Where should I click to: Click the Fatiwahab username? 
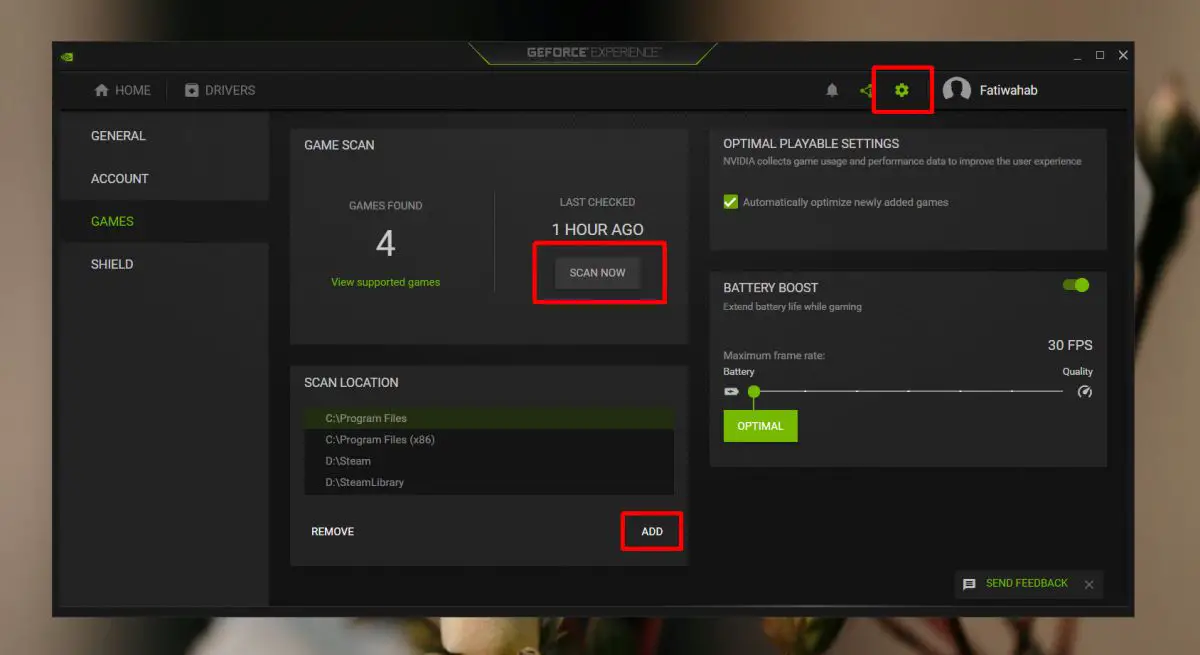point(1008,90)
